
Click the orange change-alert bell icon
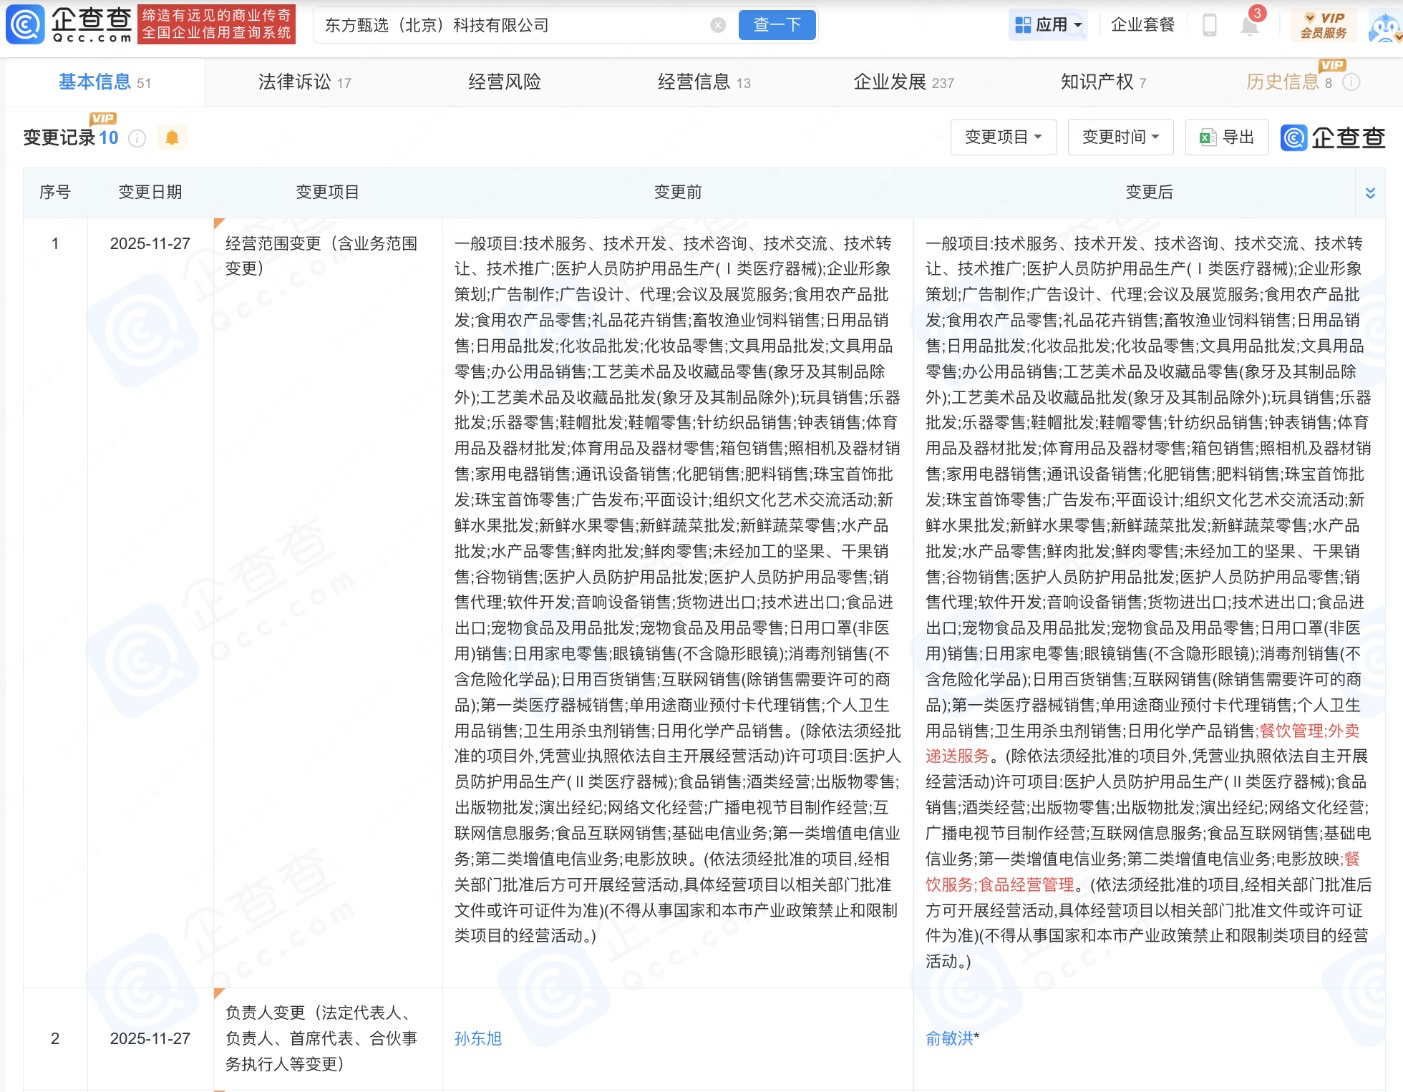point(172,138)
